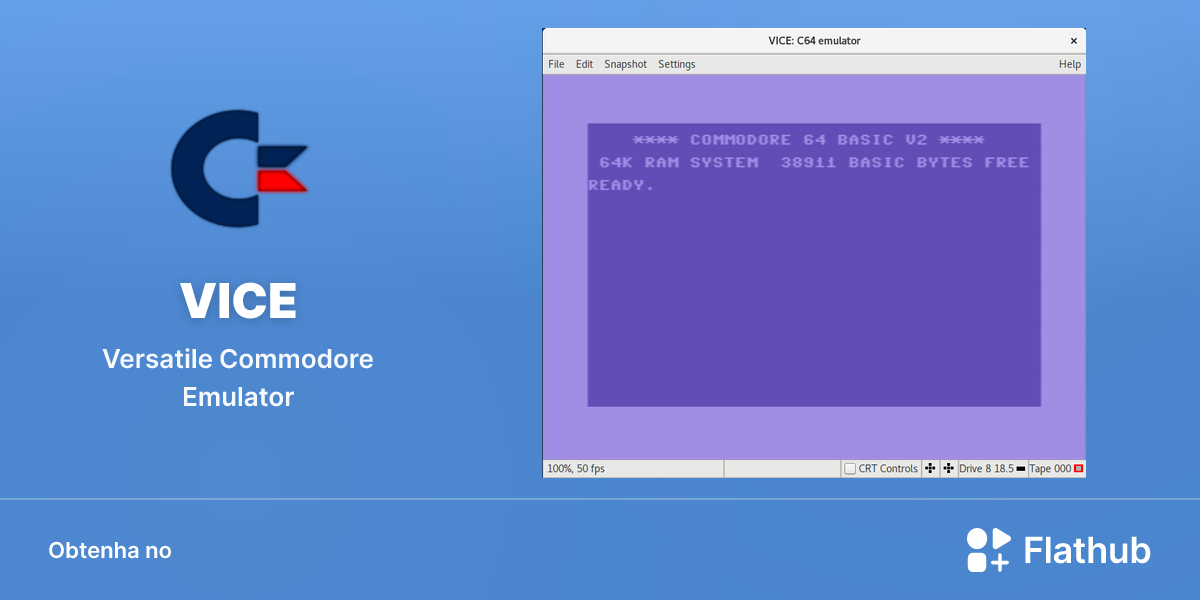
Task: Click the first joystick port indicator icon
Action: tap(930, 468)
